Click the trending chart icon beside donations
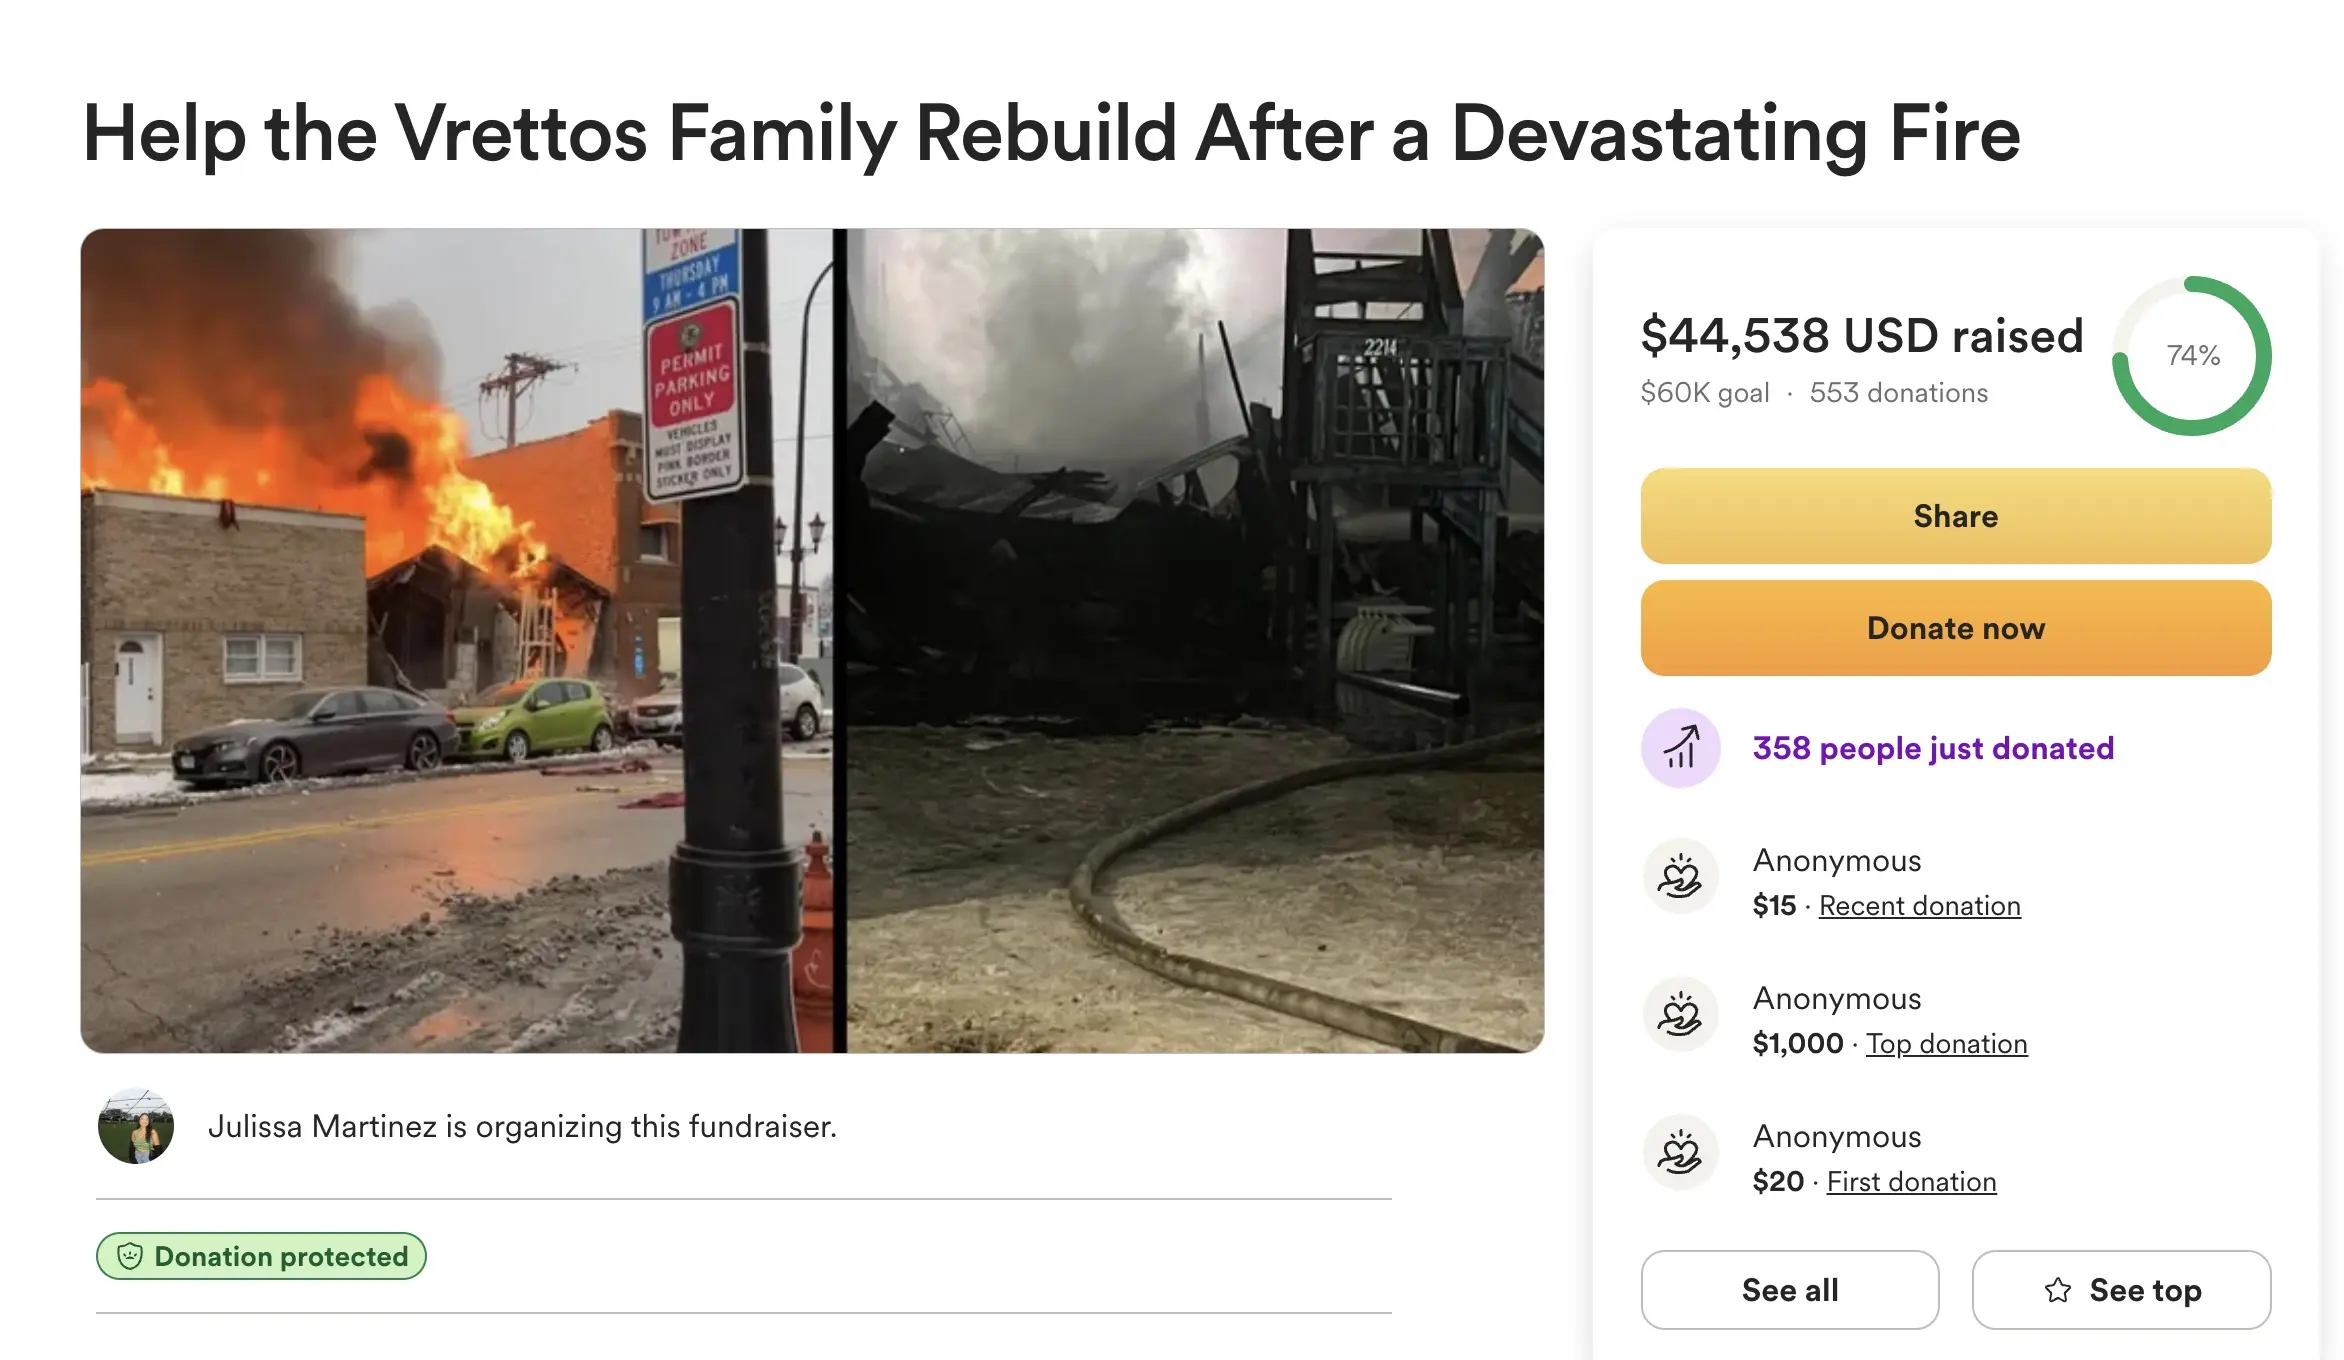Viewport: 2344px width, 1360px height. point(1681,748)
